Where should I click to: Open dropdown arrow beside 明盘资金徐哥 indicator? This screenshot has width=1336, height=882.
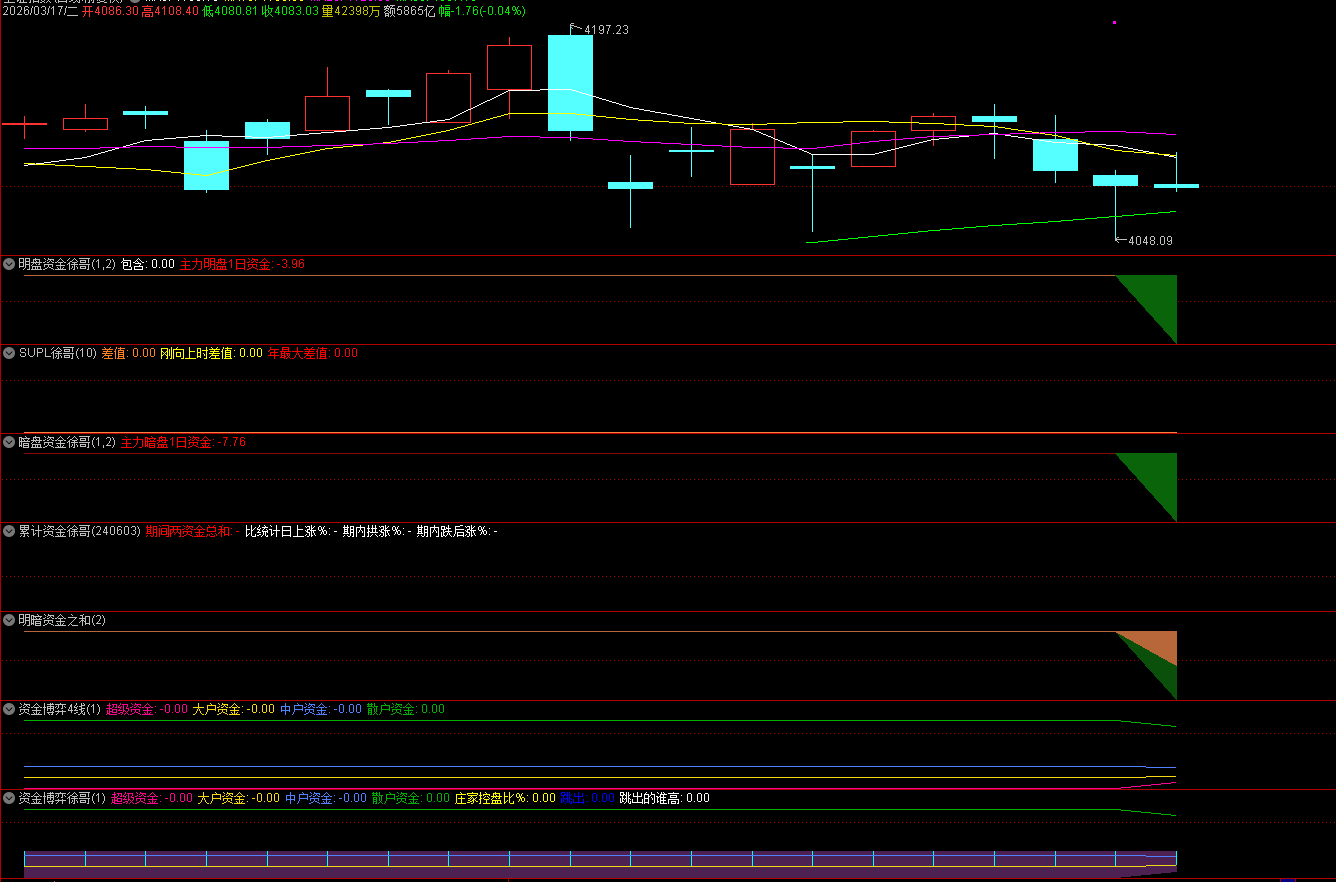[9, 264]
